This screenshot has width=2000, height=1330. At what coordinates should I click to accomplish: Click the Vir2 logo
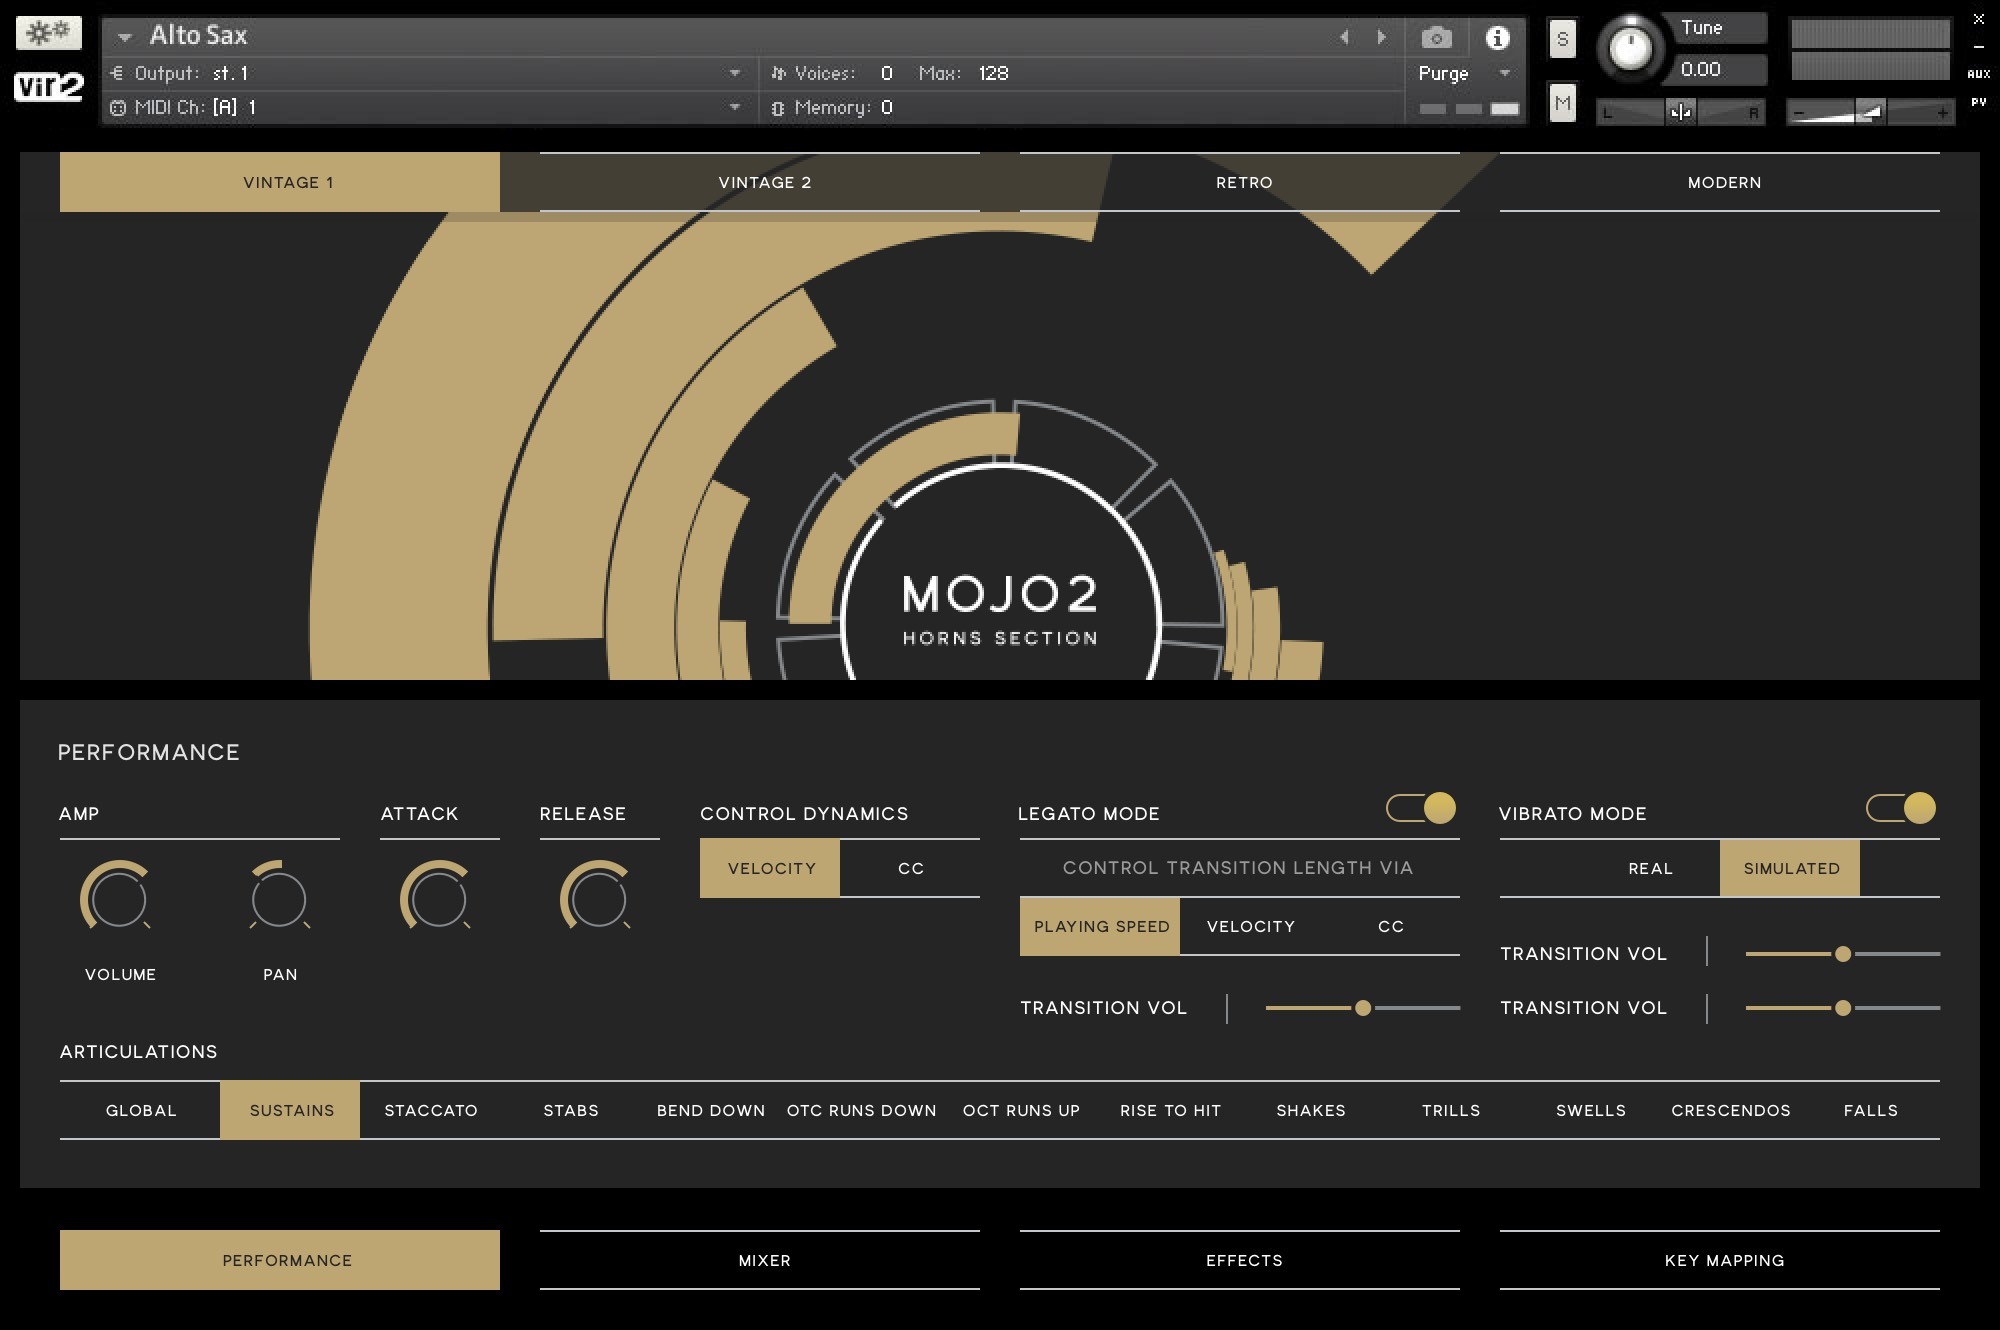tap(48, 86)
